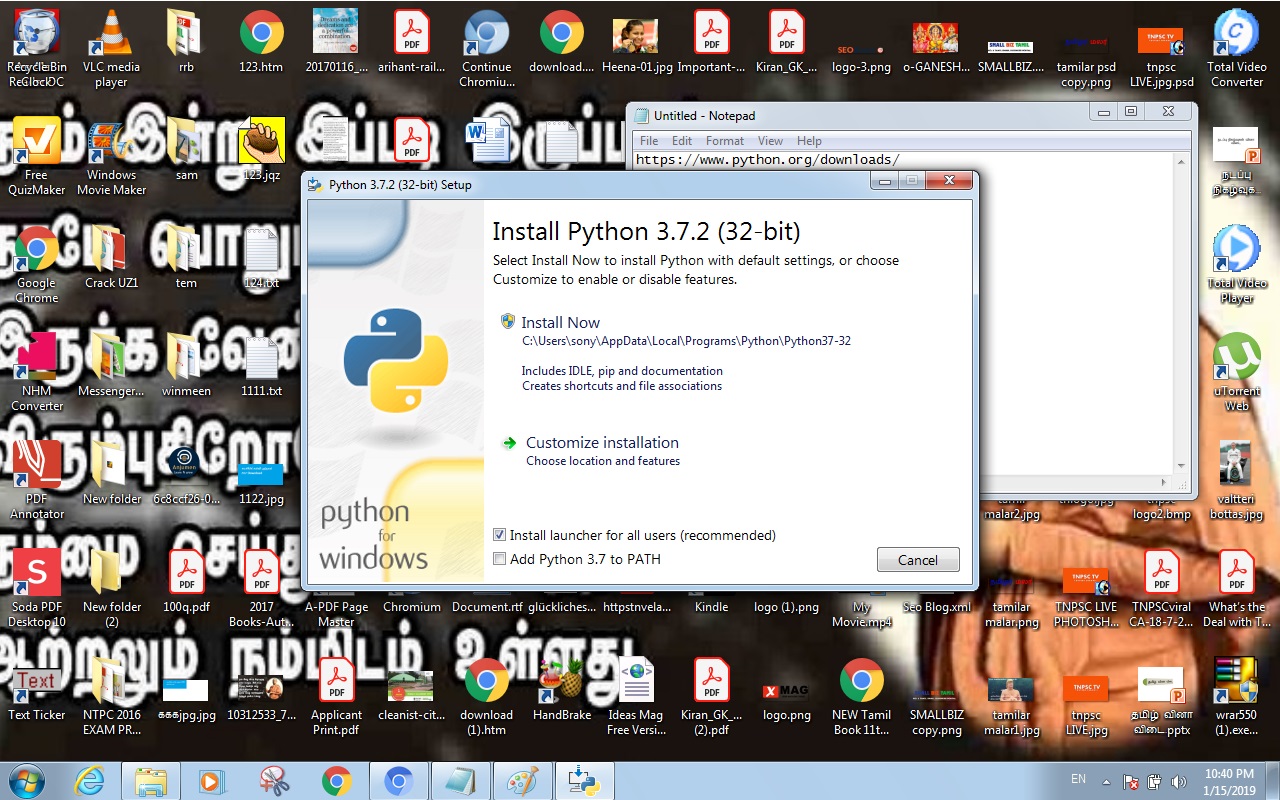Image resolution: width=1280 pixels, height=800 pixels.
Task: Uncheck Install launcher for all users
Action: pos(499,535)
